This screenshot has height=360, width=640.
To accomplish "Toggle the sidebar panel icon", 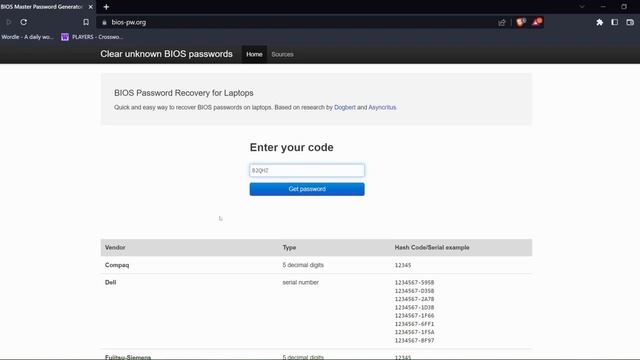I will point(615,22).
